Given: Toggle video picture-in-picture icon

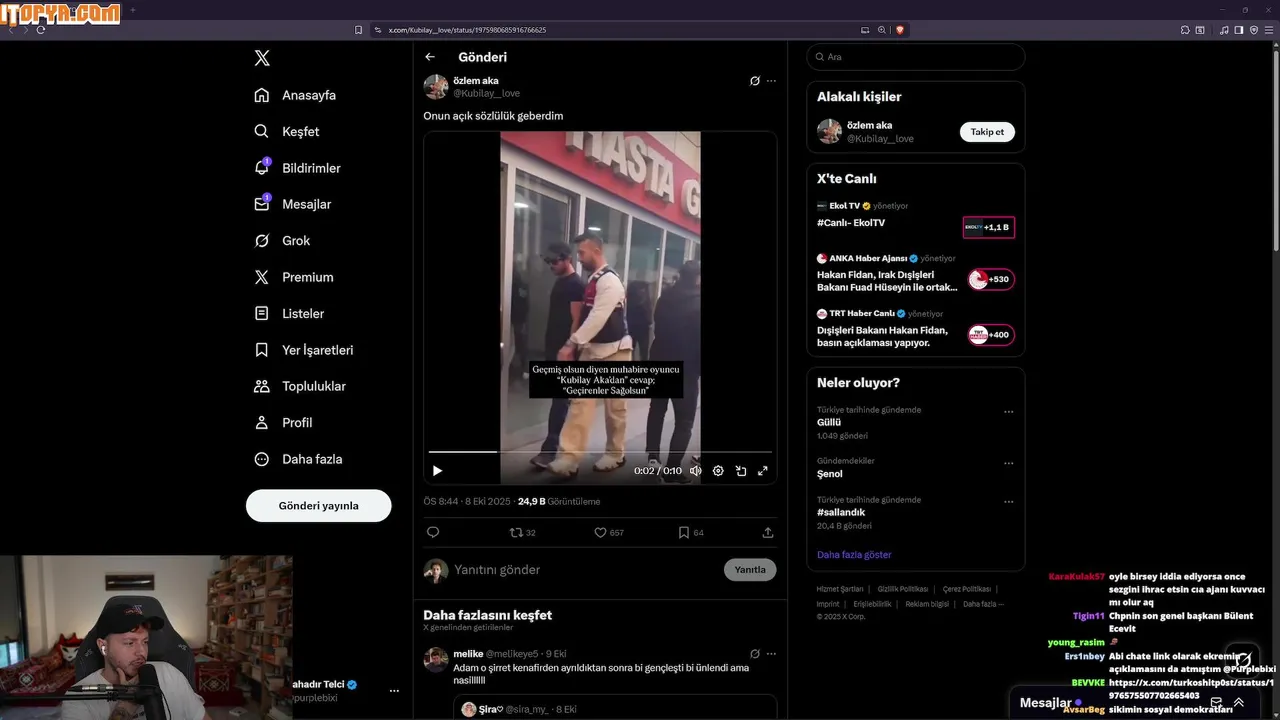Looking at the screenshot, I should click(x=741, y=471).
